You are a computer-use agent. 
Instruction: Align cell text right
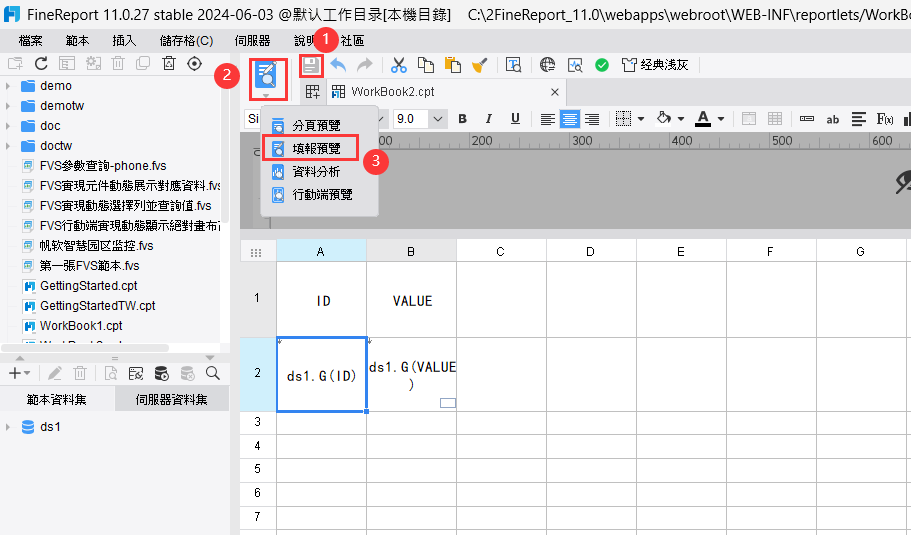pos(592,119)
